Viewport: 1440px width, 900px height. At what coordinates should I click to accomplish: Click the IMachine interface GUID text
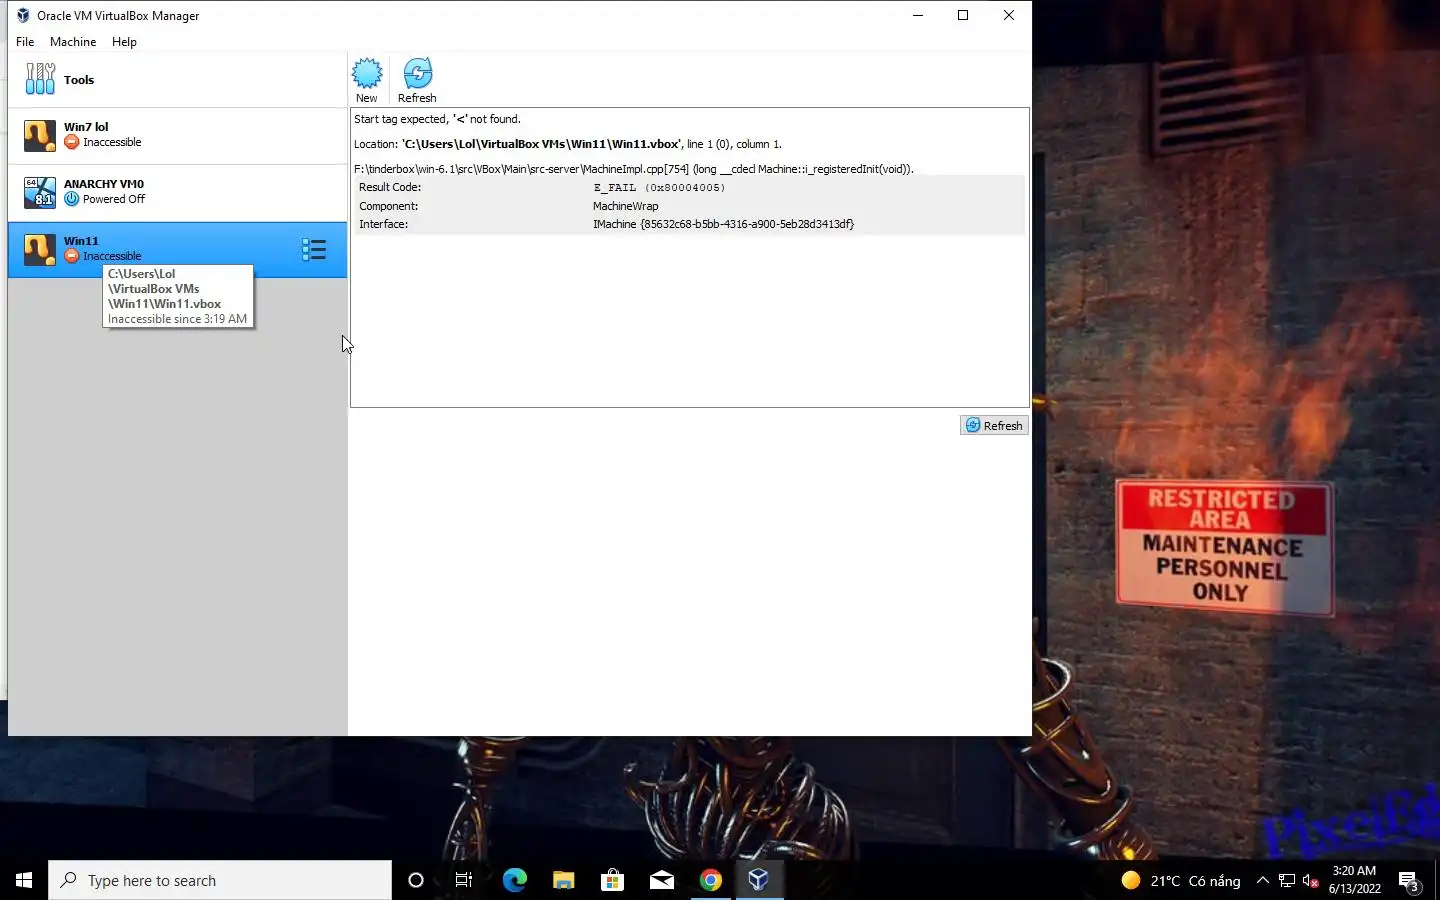tap(723, 224)
